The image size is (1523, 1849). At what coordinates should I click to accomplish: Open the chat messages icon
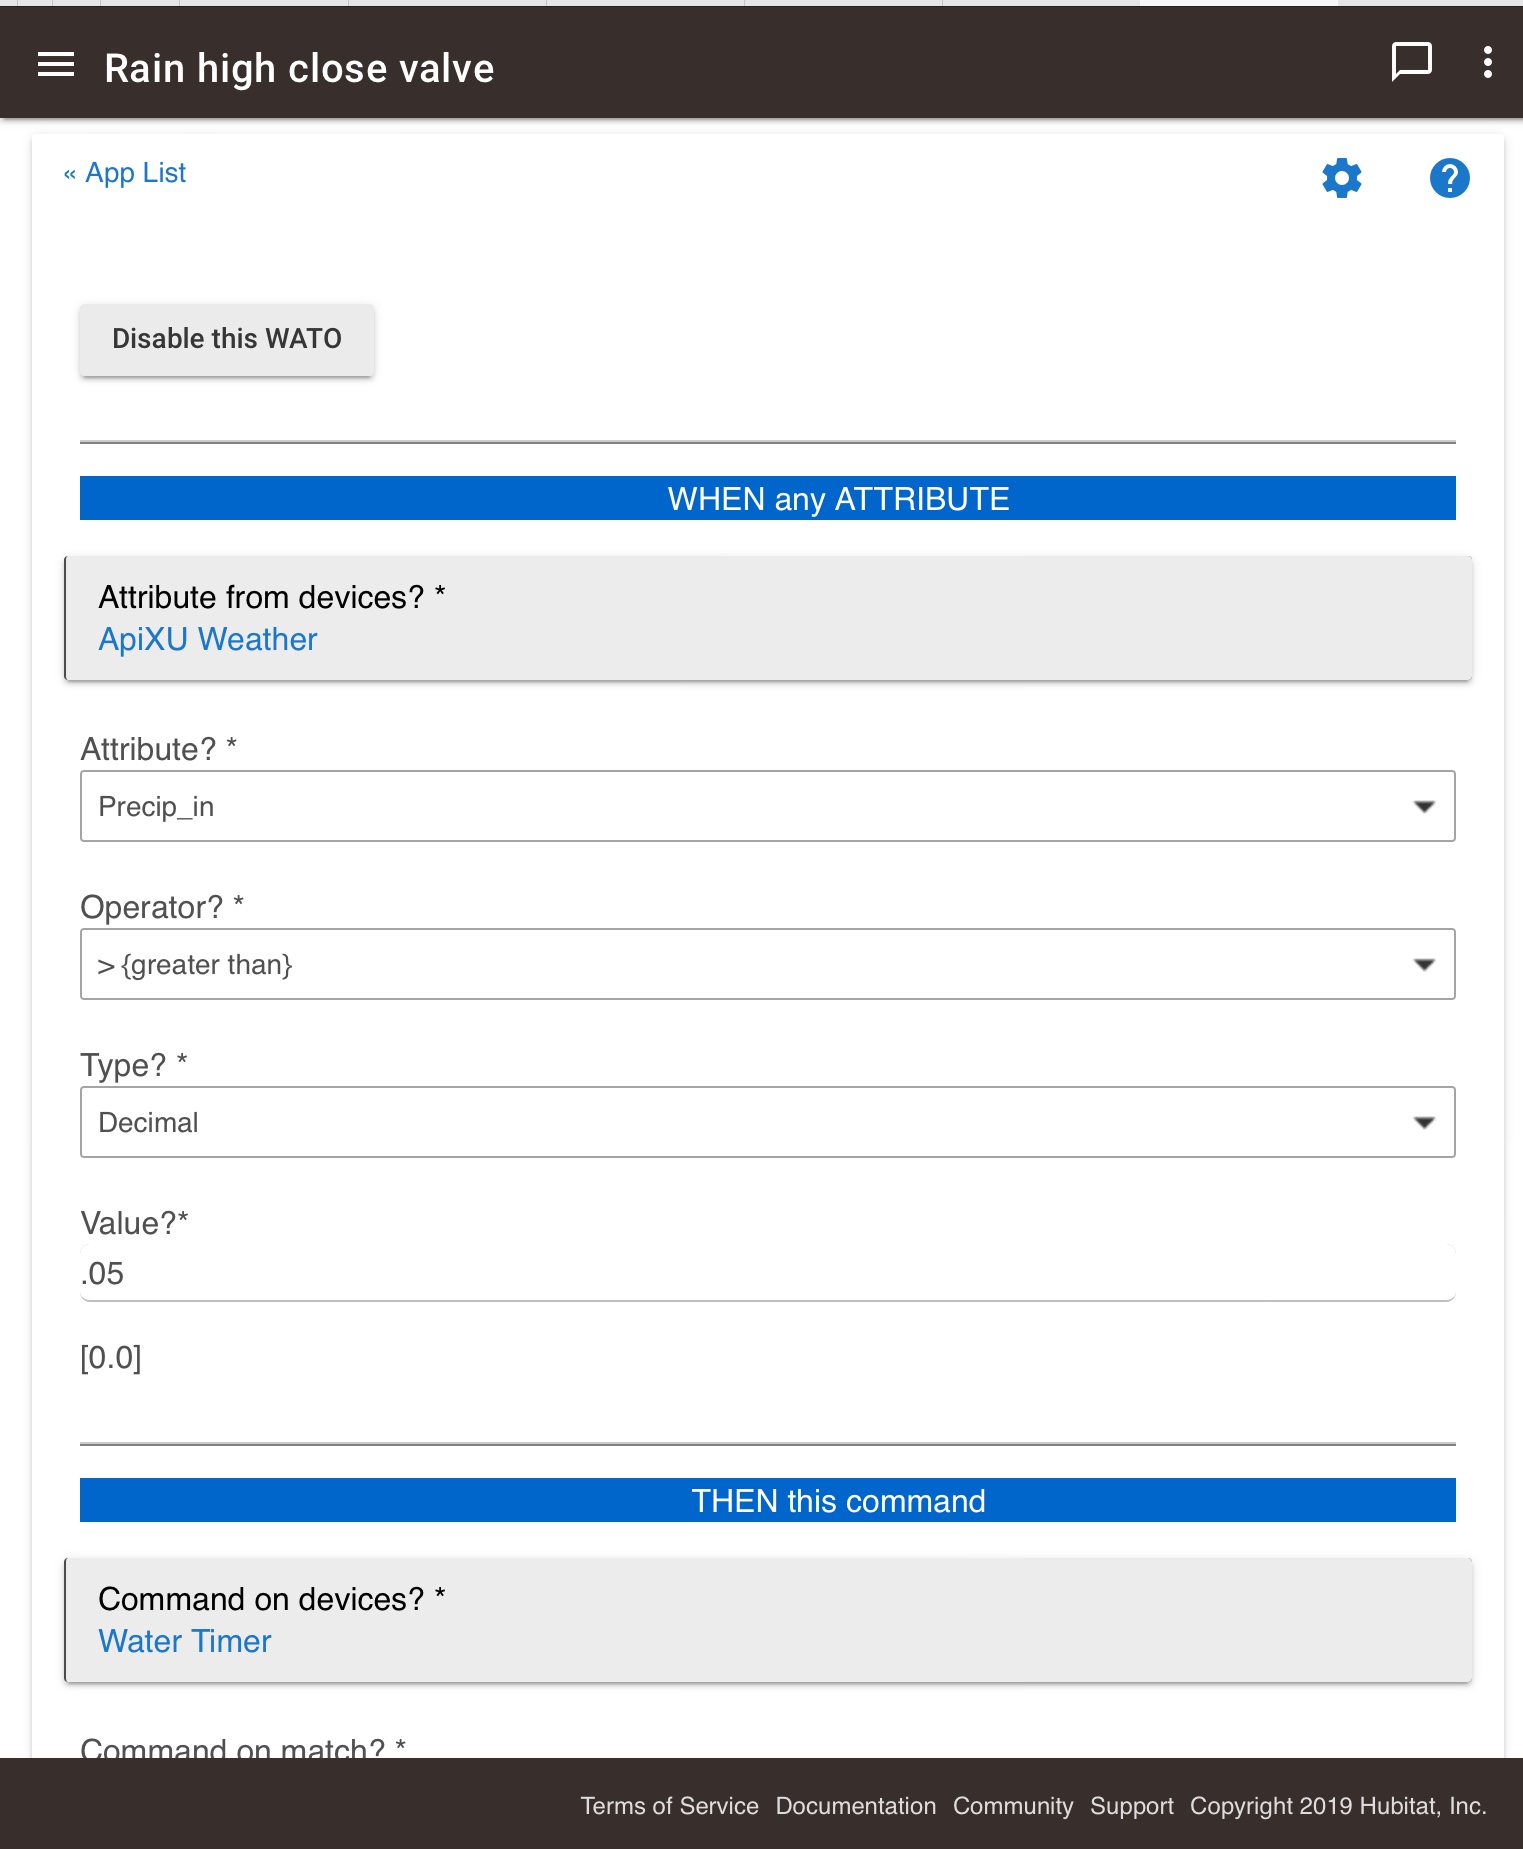[1412, 62]
